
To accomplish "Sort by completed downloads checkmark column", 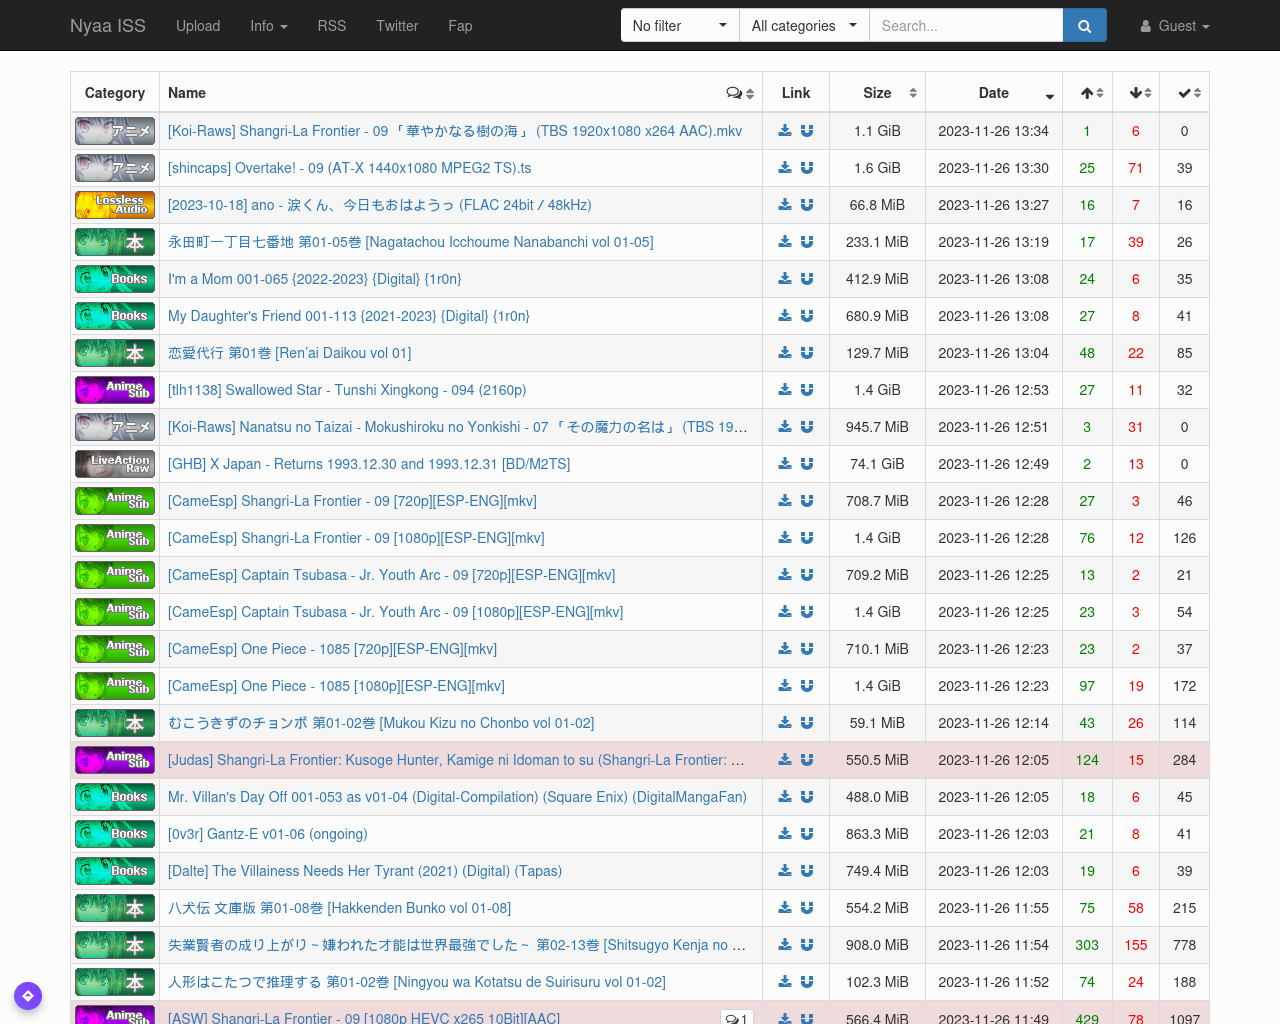I will pyautogui.click(x=1185, y=93).
